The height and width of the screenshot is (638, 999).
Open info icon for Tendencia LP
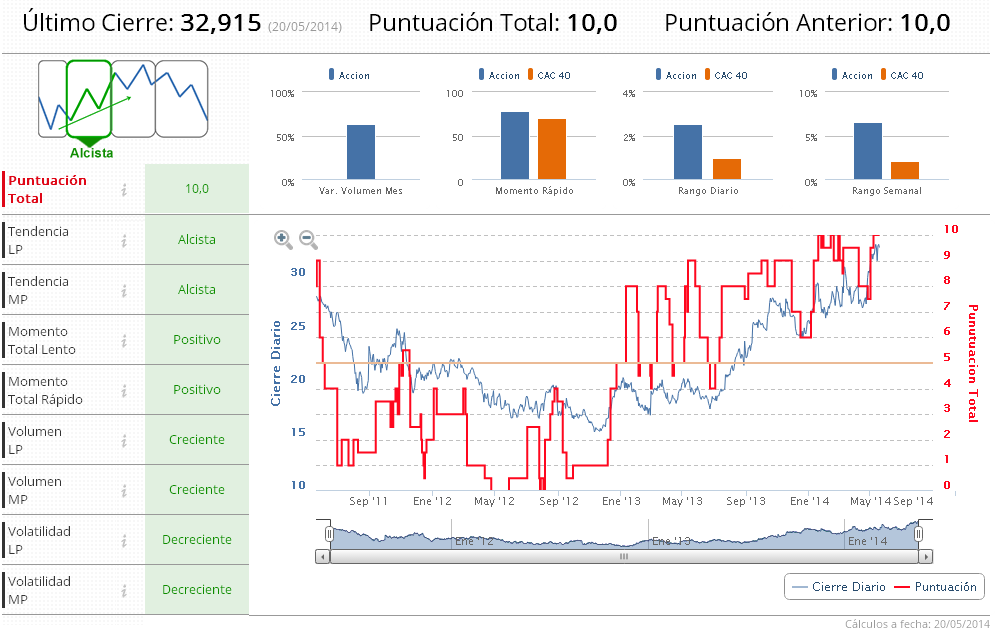pyautogui.click(x=124, y=240)
